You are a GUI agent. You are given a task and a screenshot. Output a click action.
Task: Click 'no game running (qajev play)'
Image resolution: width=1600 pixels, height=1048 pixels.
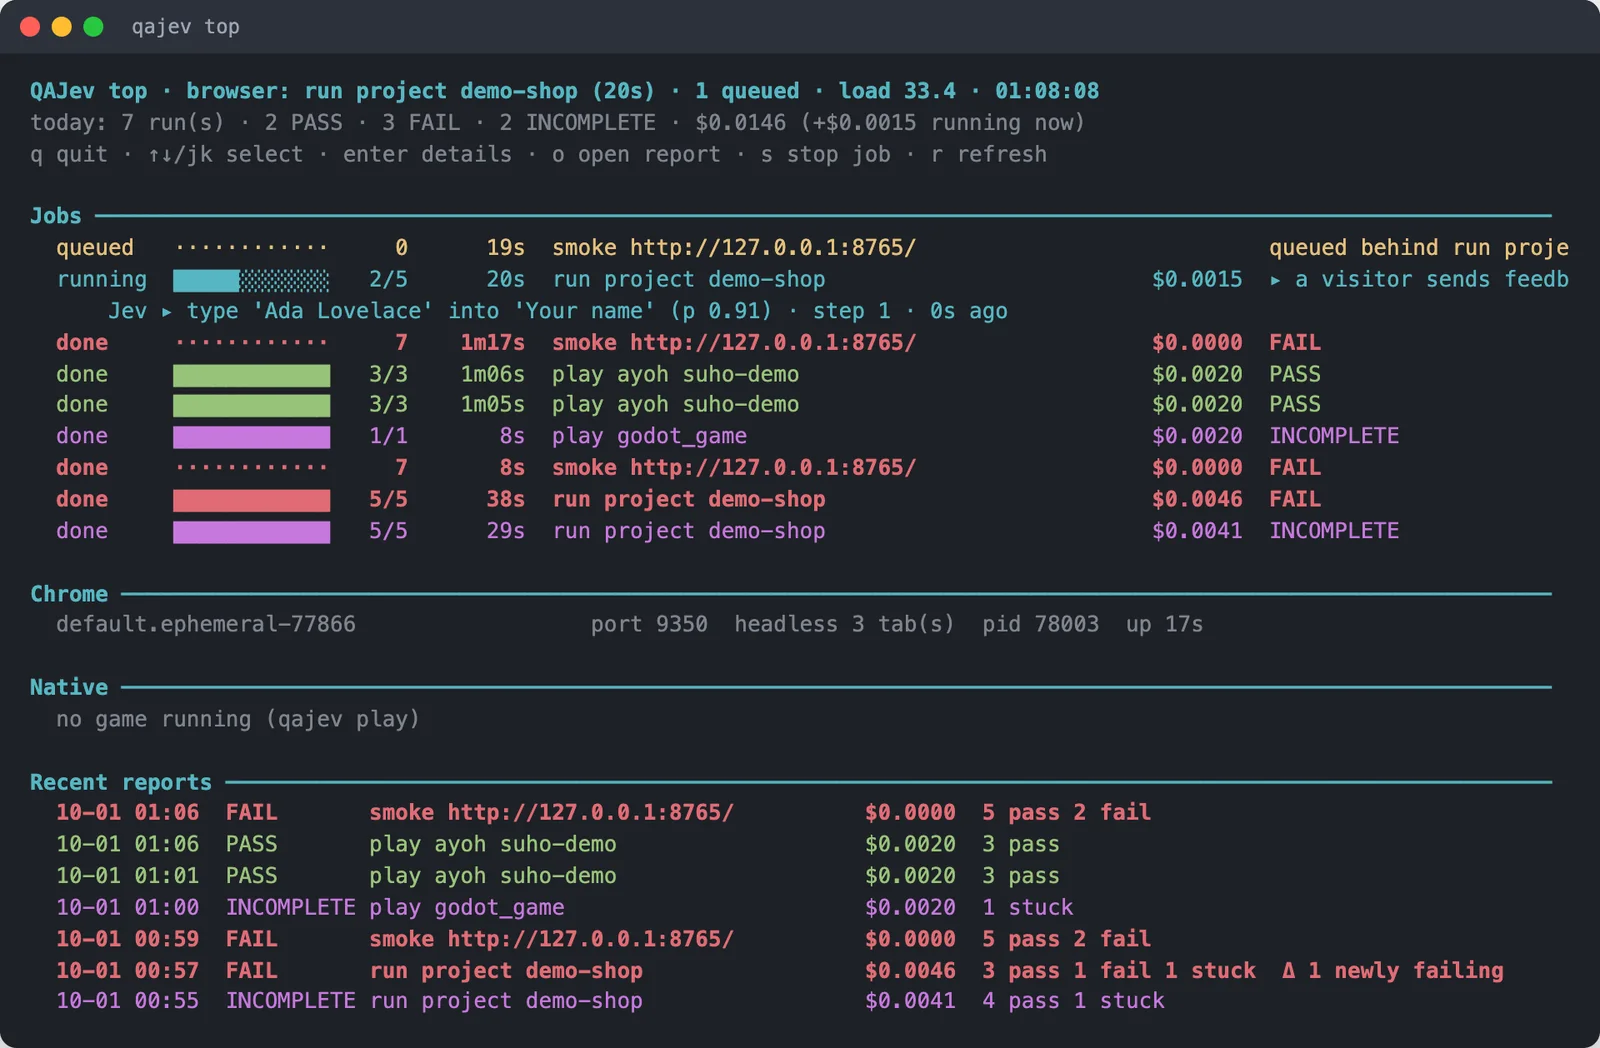coord(238,719)
